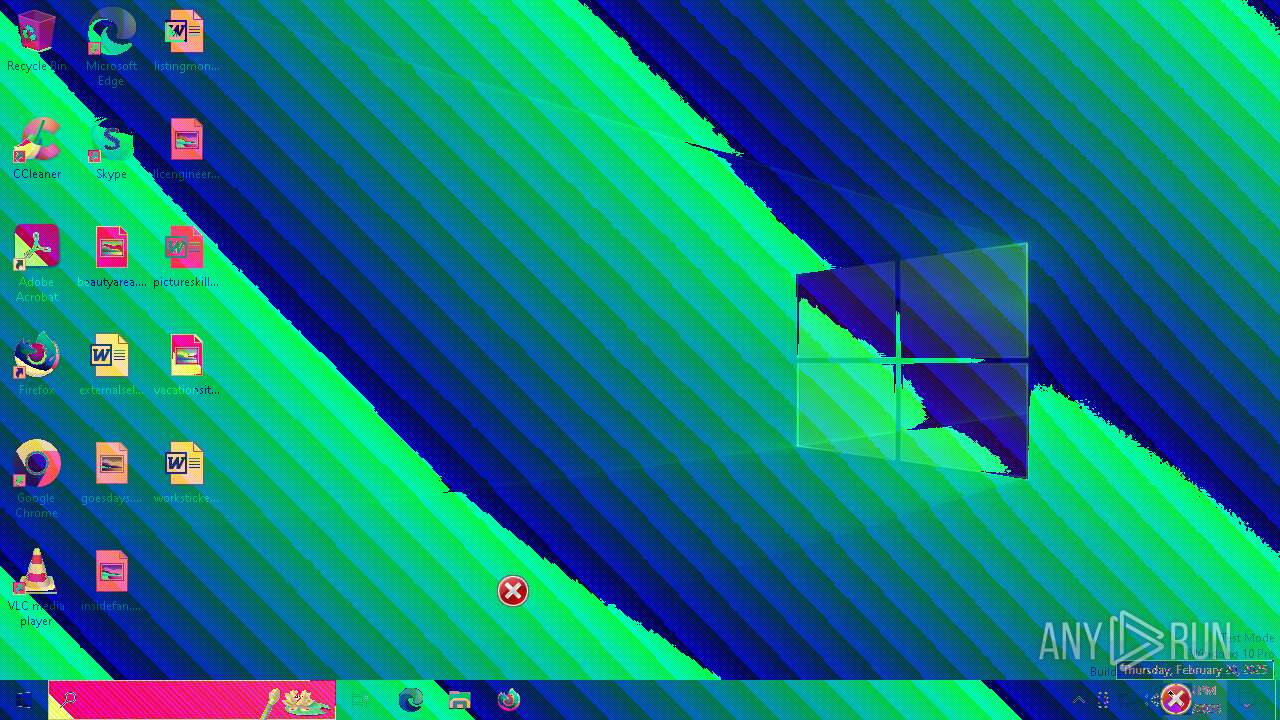The image size is (1280, 720).
Task: Select the goesdays... image file icon
Action: click(111, 472)
